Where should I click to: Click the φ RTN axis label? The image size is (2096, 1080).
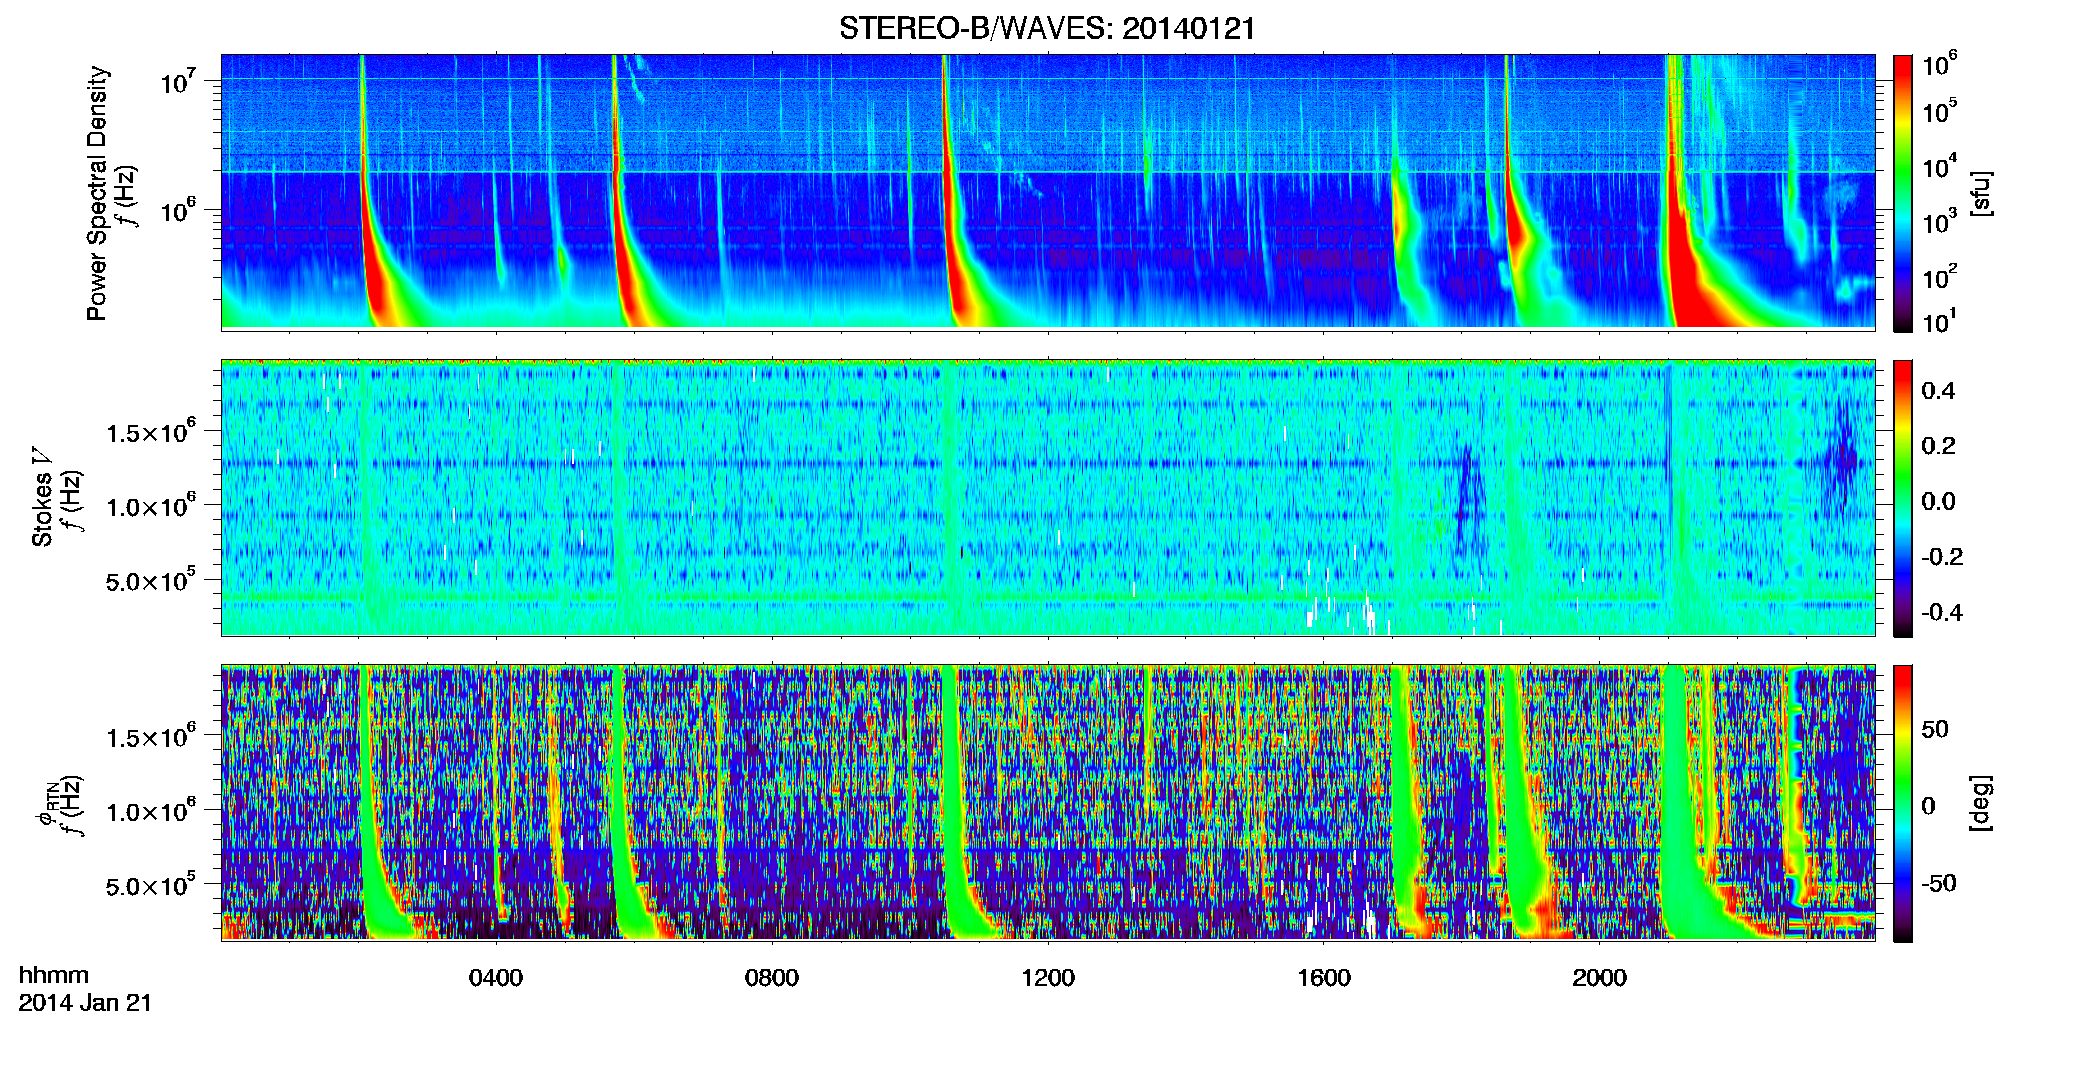[47, 805]
